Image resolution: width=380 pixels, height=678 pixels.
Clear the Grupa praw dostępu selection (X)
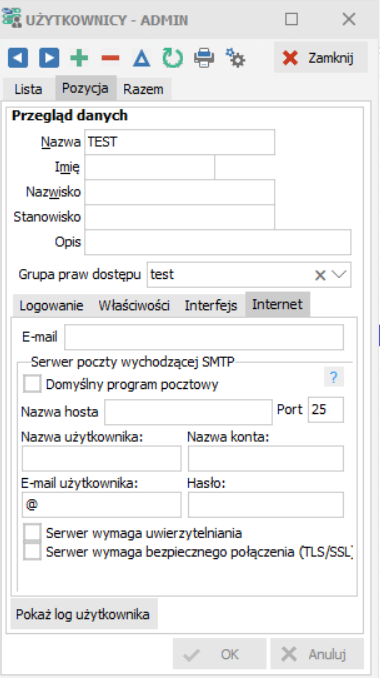(320, 275)
